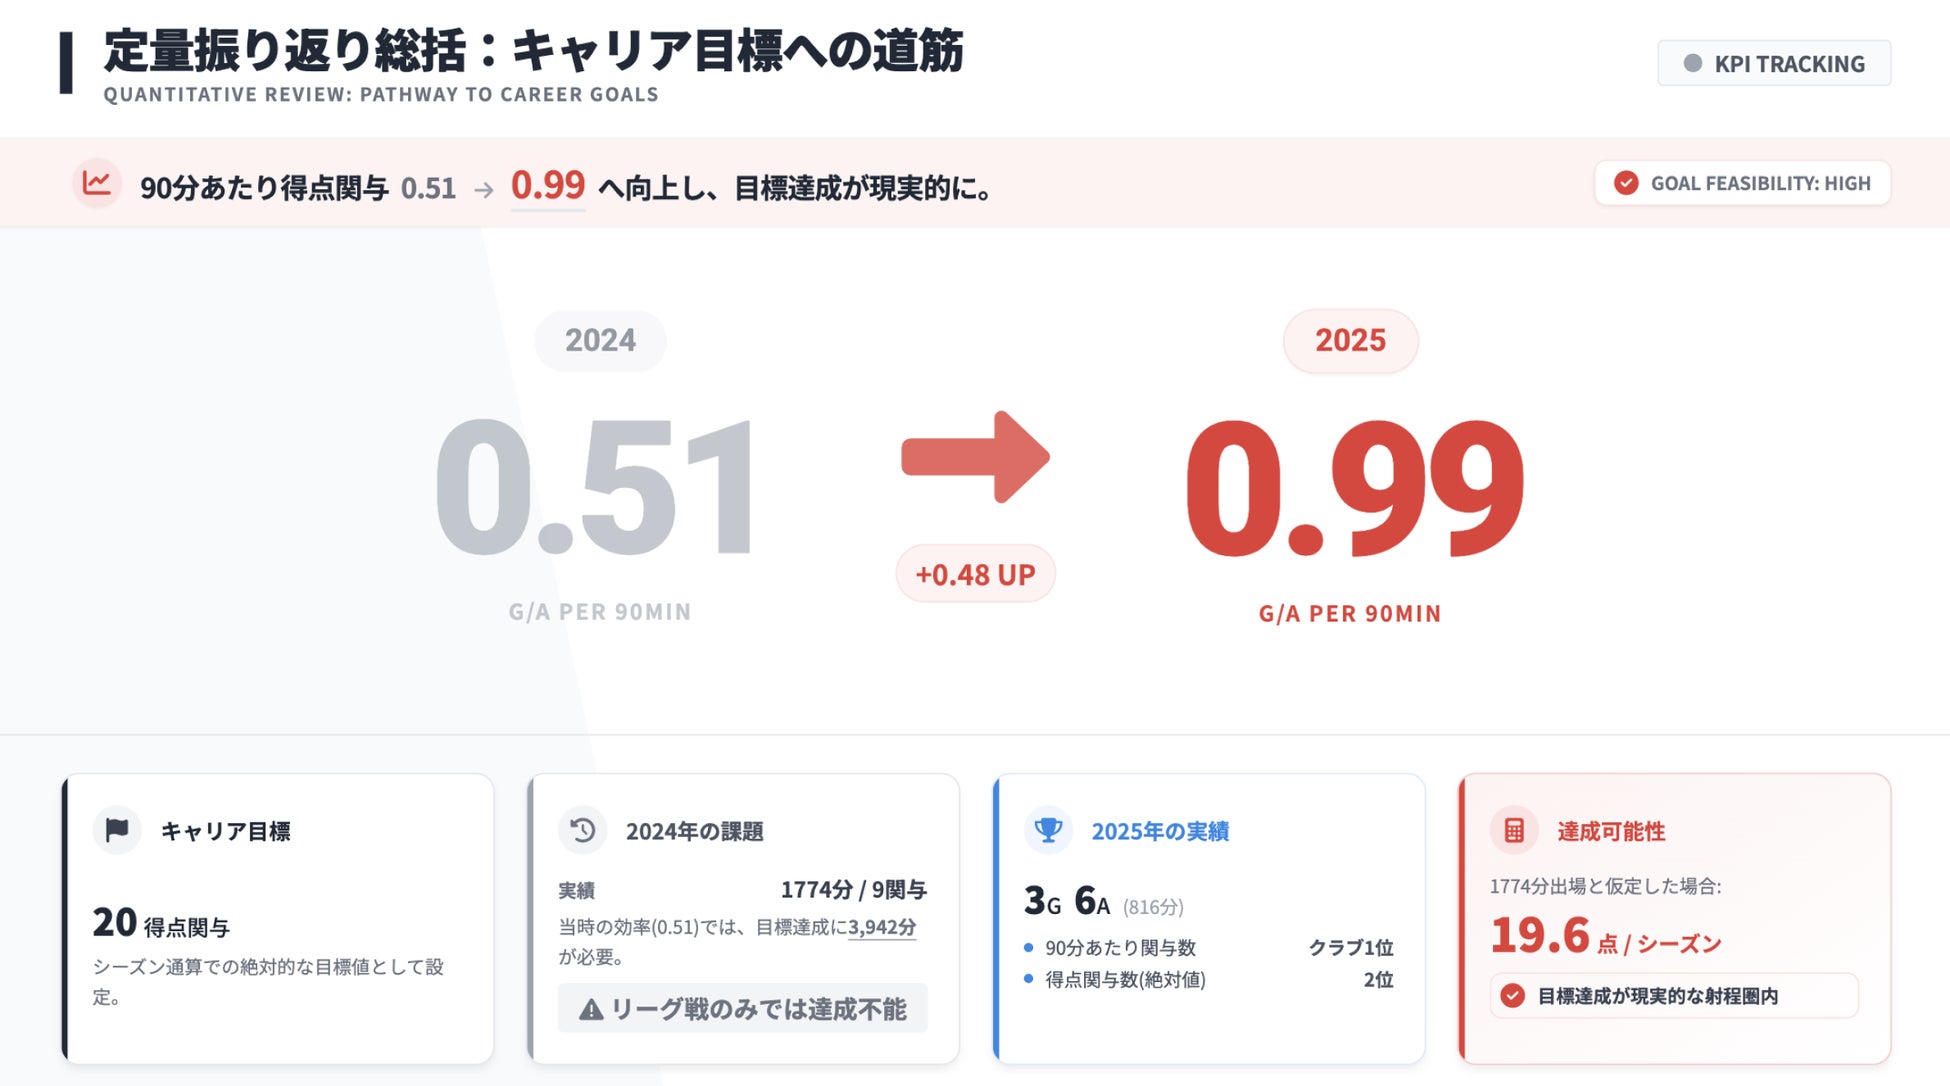Click the trend chart icon in banner
Image resolution: width=1950 pixels, height=1086 pixels.
97,183
